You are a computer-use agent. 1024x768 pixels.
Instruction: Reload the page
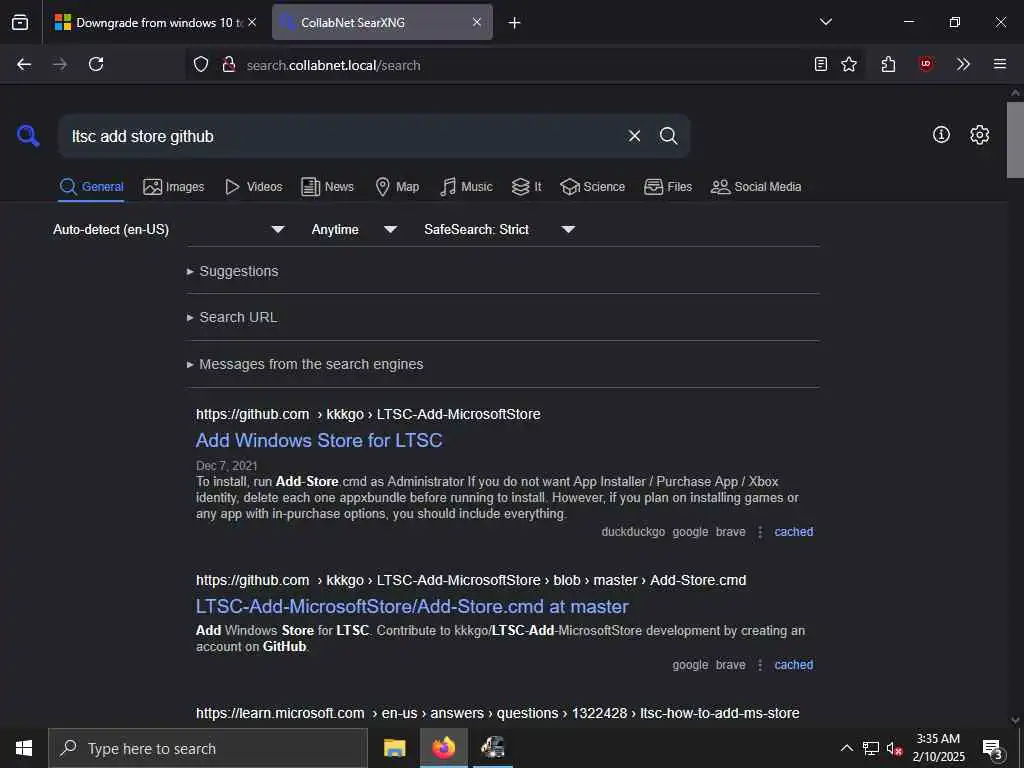96,64
